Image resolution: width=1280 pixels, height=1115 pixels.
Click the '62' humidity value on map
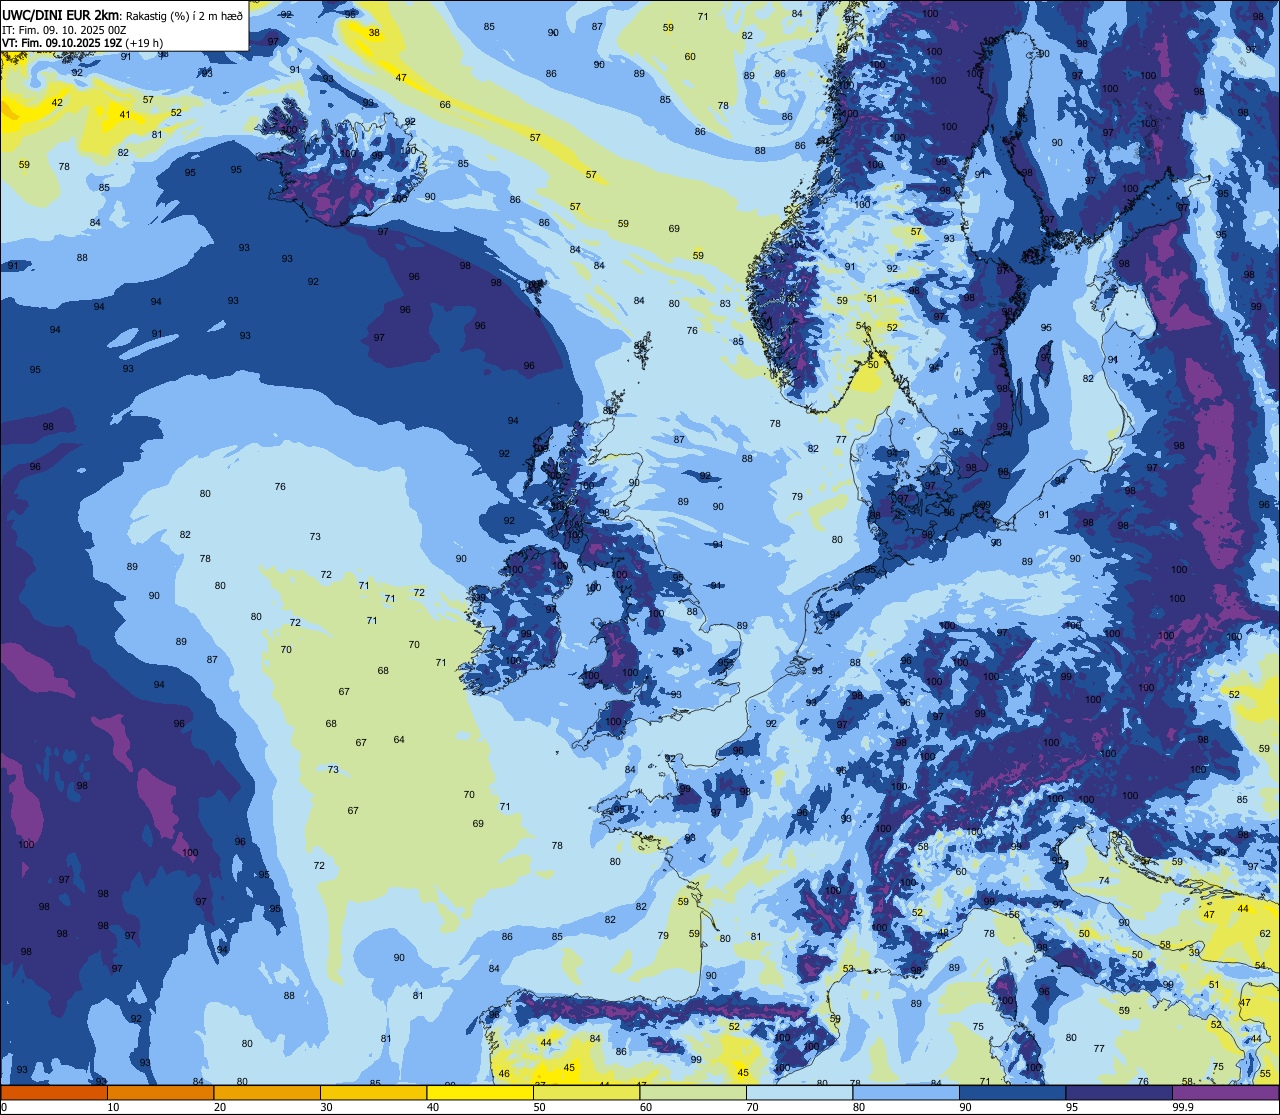1265,933
